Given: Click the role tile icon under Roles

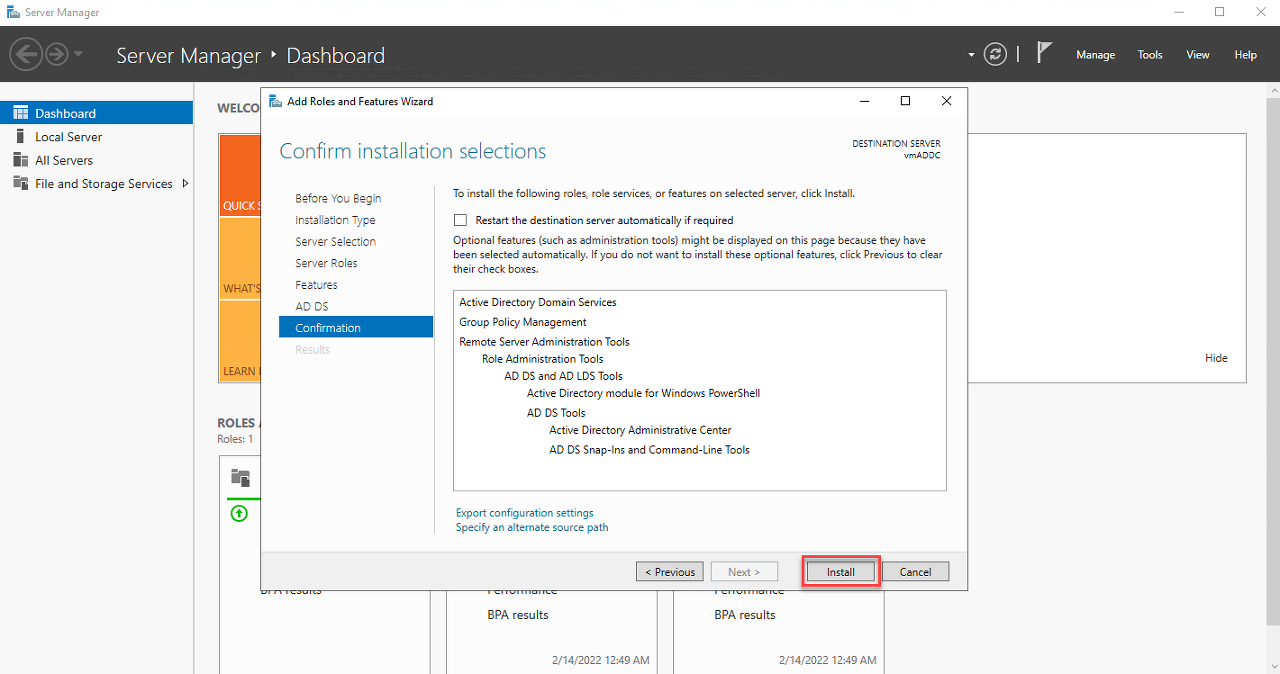Looking at the screenshot, I should point(240,477).
